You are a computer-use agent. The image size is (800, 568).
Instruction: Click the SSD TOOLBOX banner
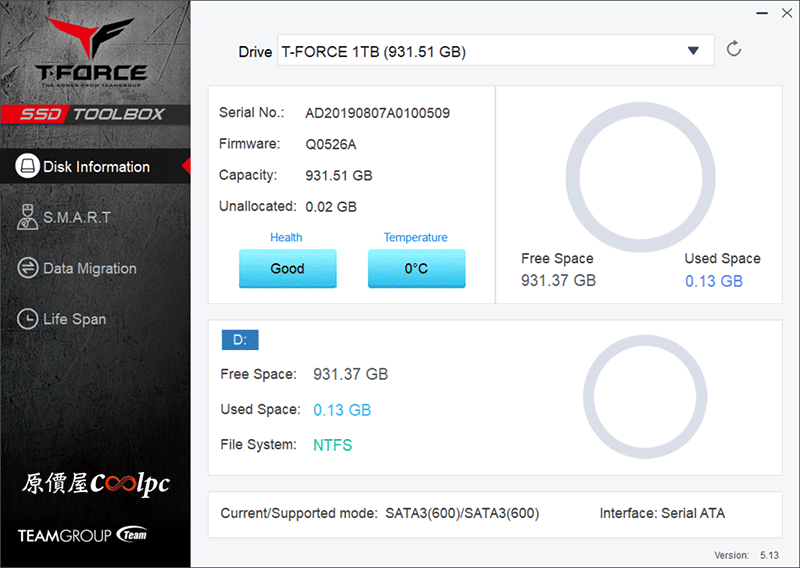95,114
